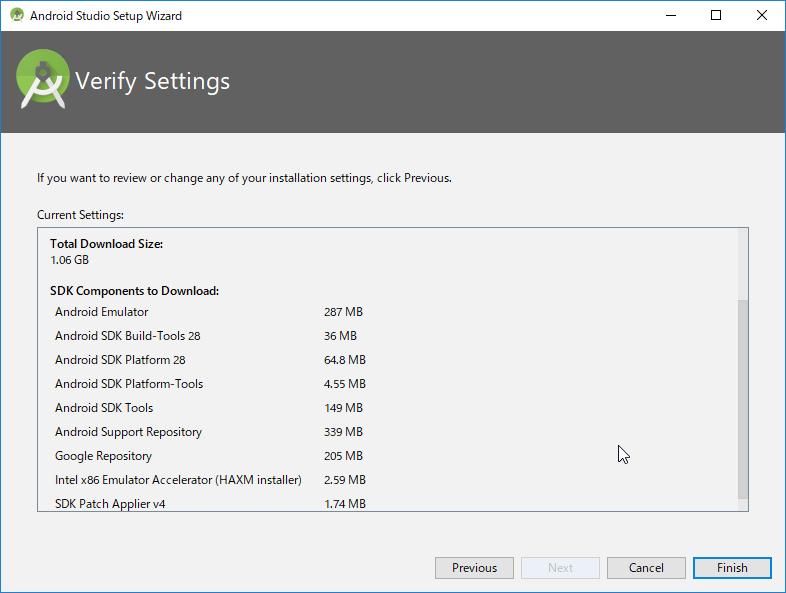Image resolution: width=786 pixels, height=593 pixels.
Task: Click the Current Settings label
Action: click(80, 215)
